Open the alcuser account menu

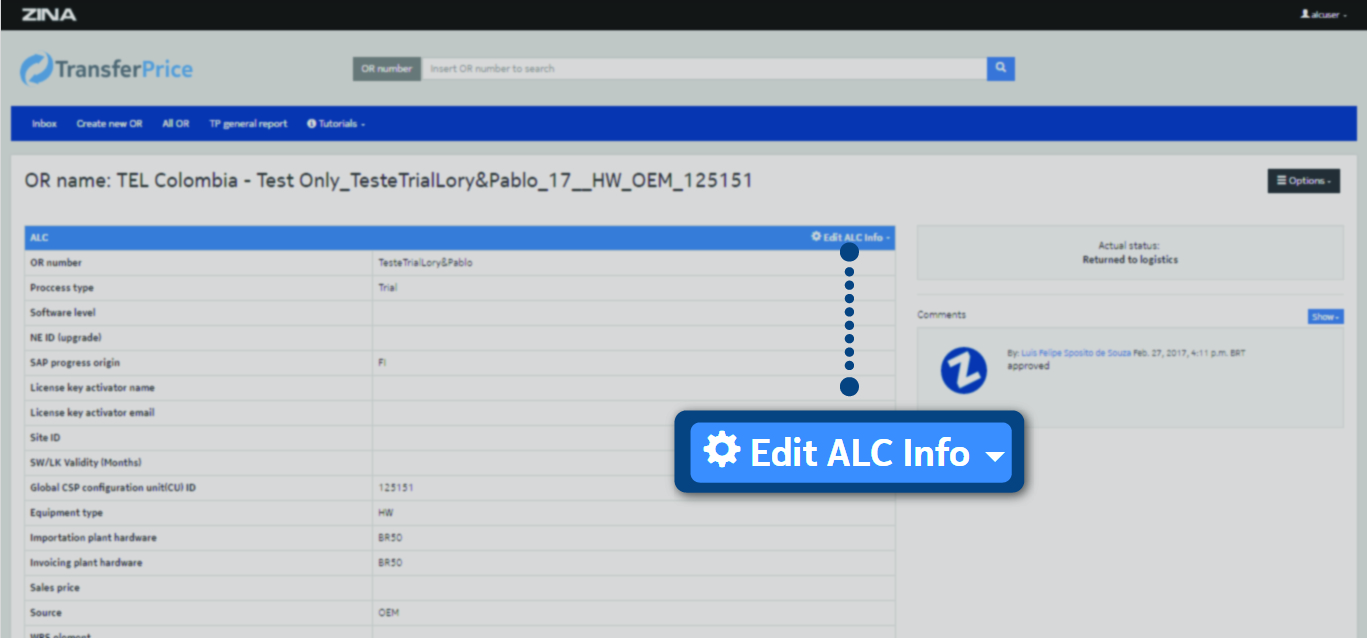(x=1323, y=15)
